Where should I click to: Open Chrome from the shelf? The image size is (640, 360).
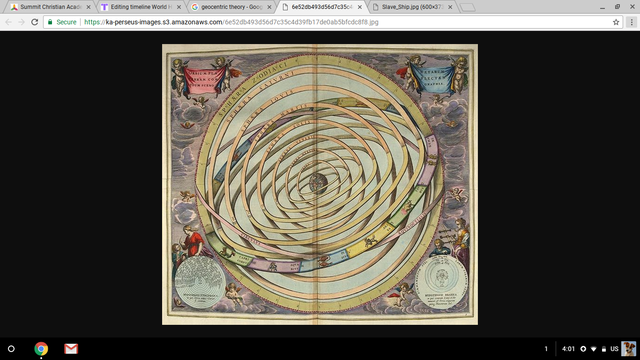pos(41,349)
